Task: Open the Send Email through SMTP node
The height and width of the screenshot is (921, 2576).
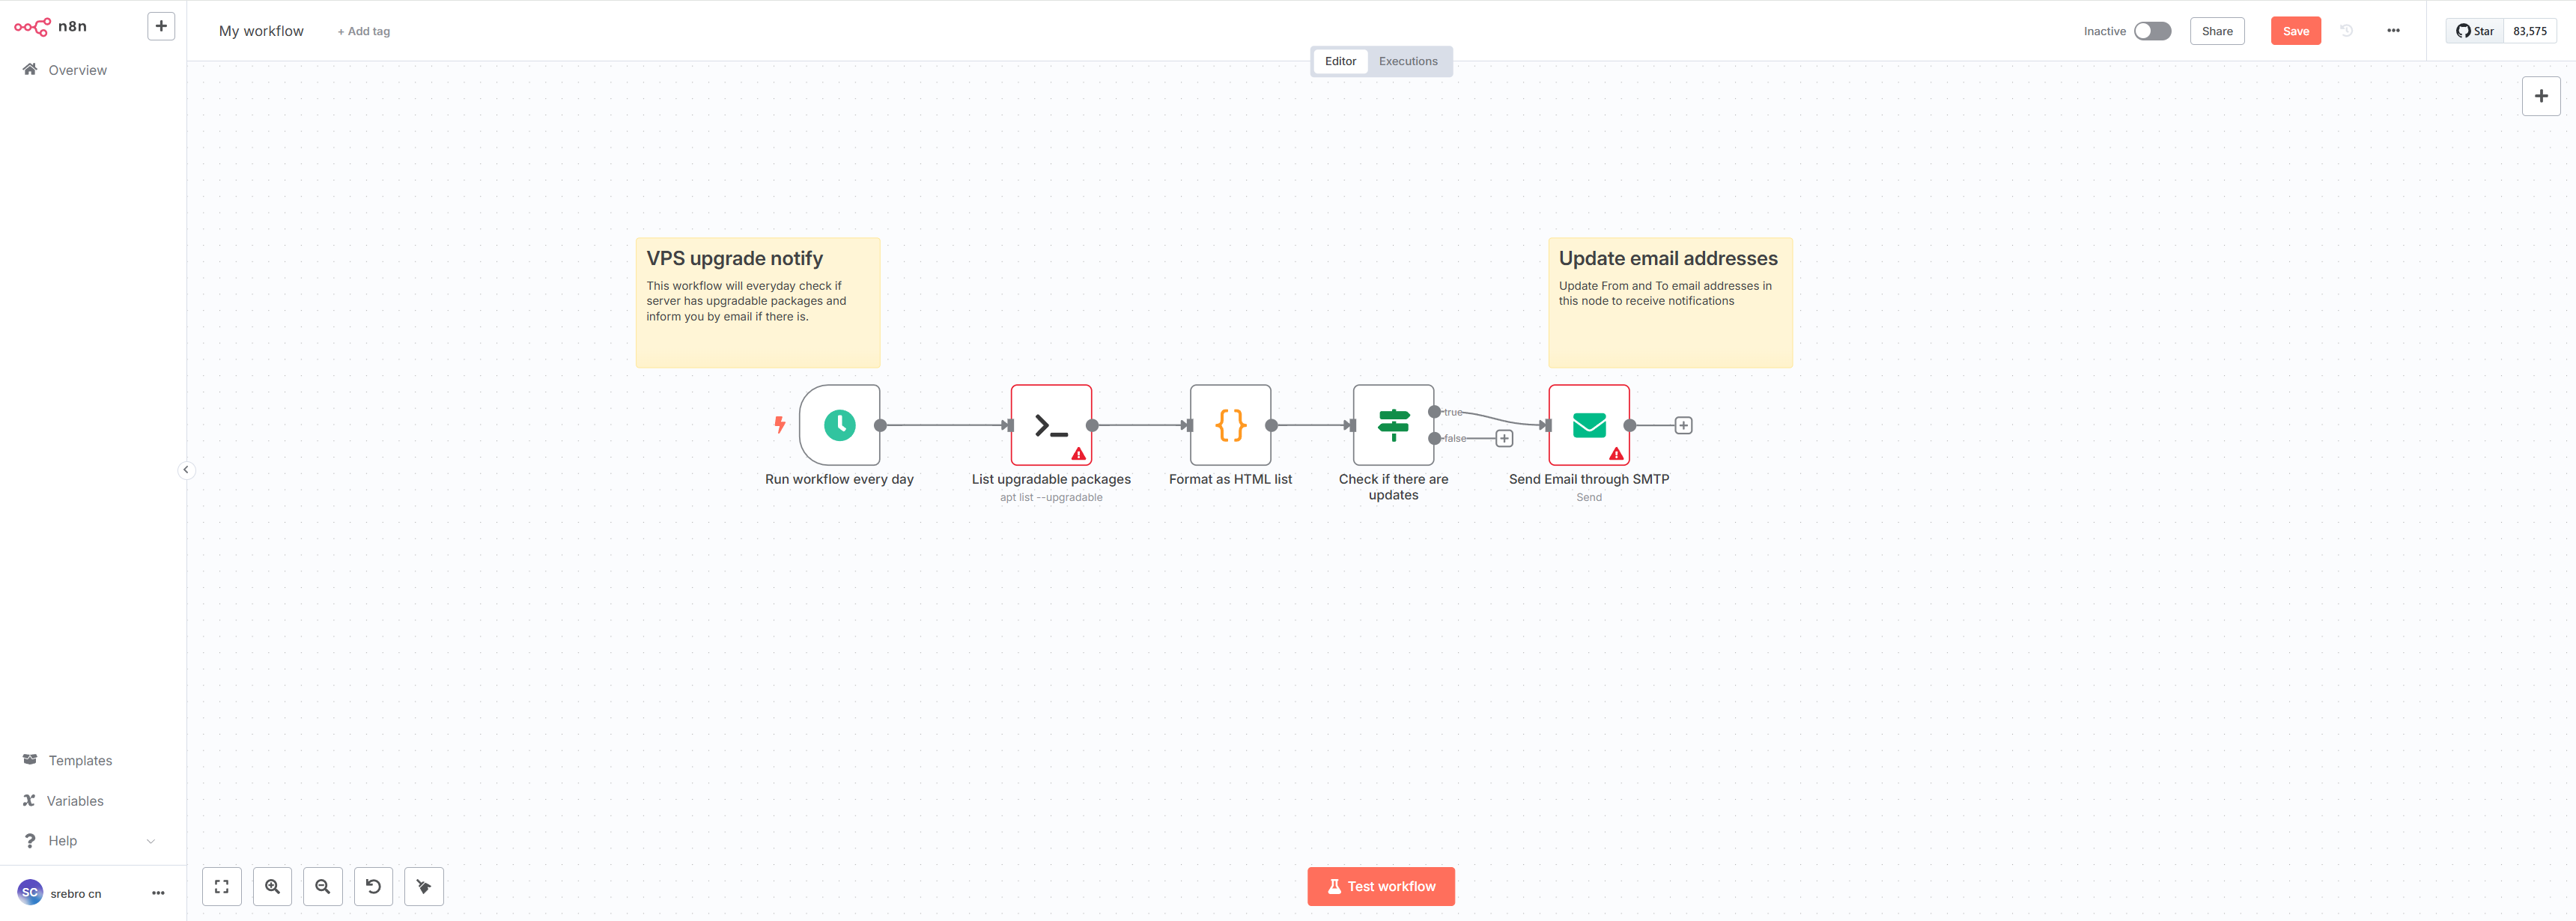Action: point(1588,425)
